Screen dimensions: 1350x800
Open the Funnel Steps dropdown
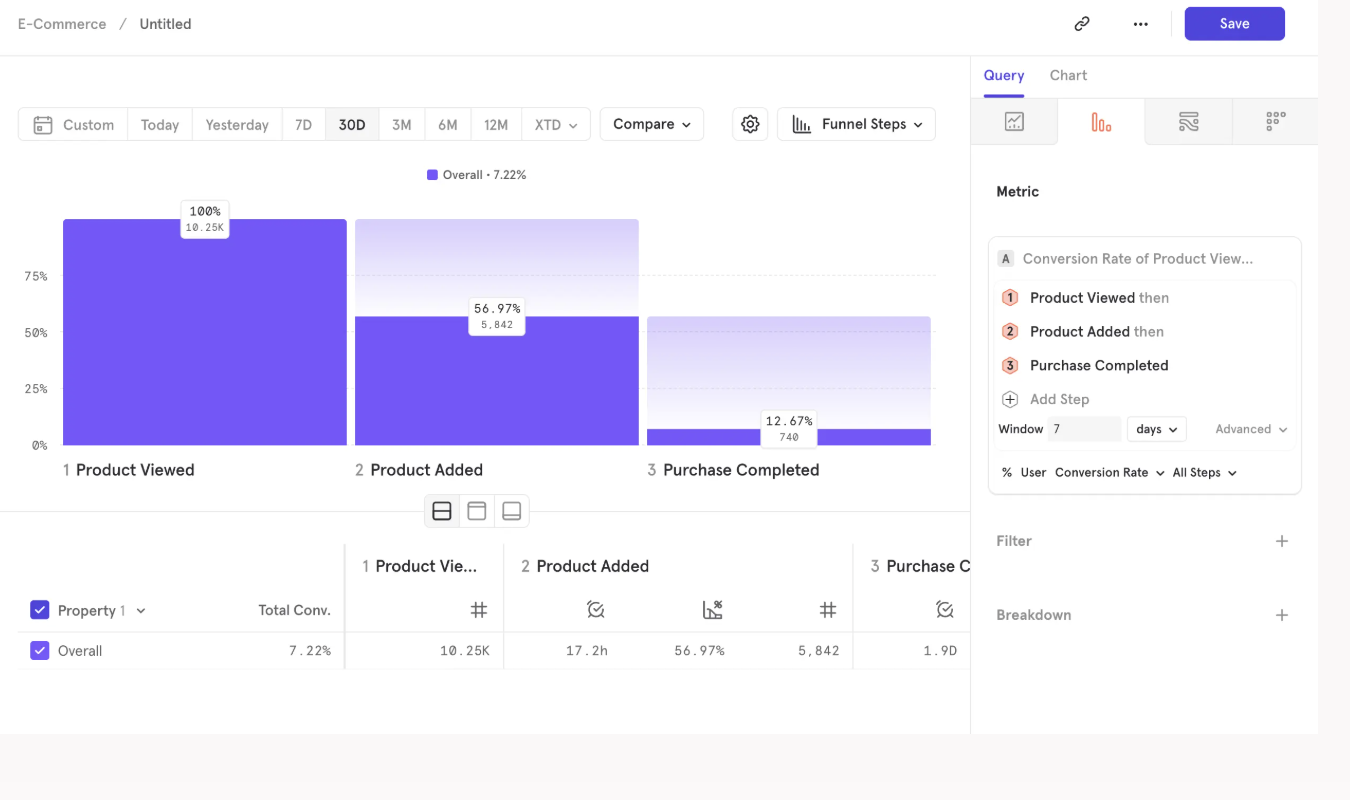[856, 123]
